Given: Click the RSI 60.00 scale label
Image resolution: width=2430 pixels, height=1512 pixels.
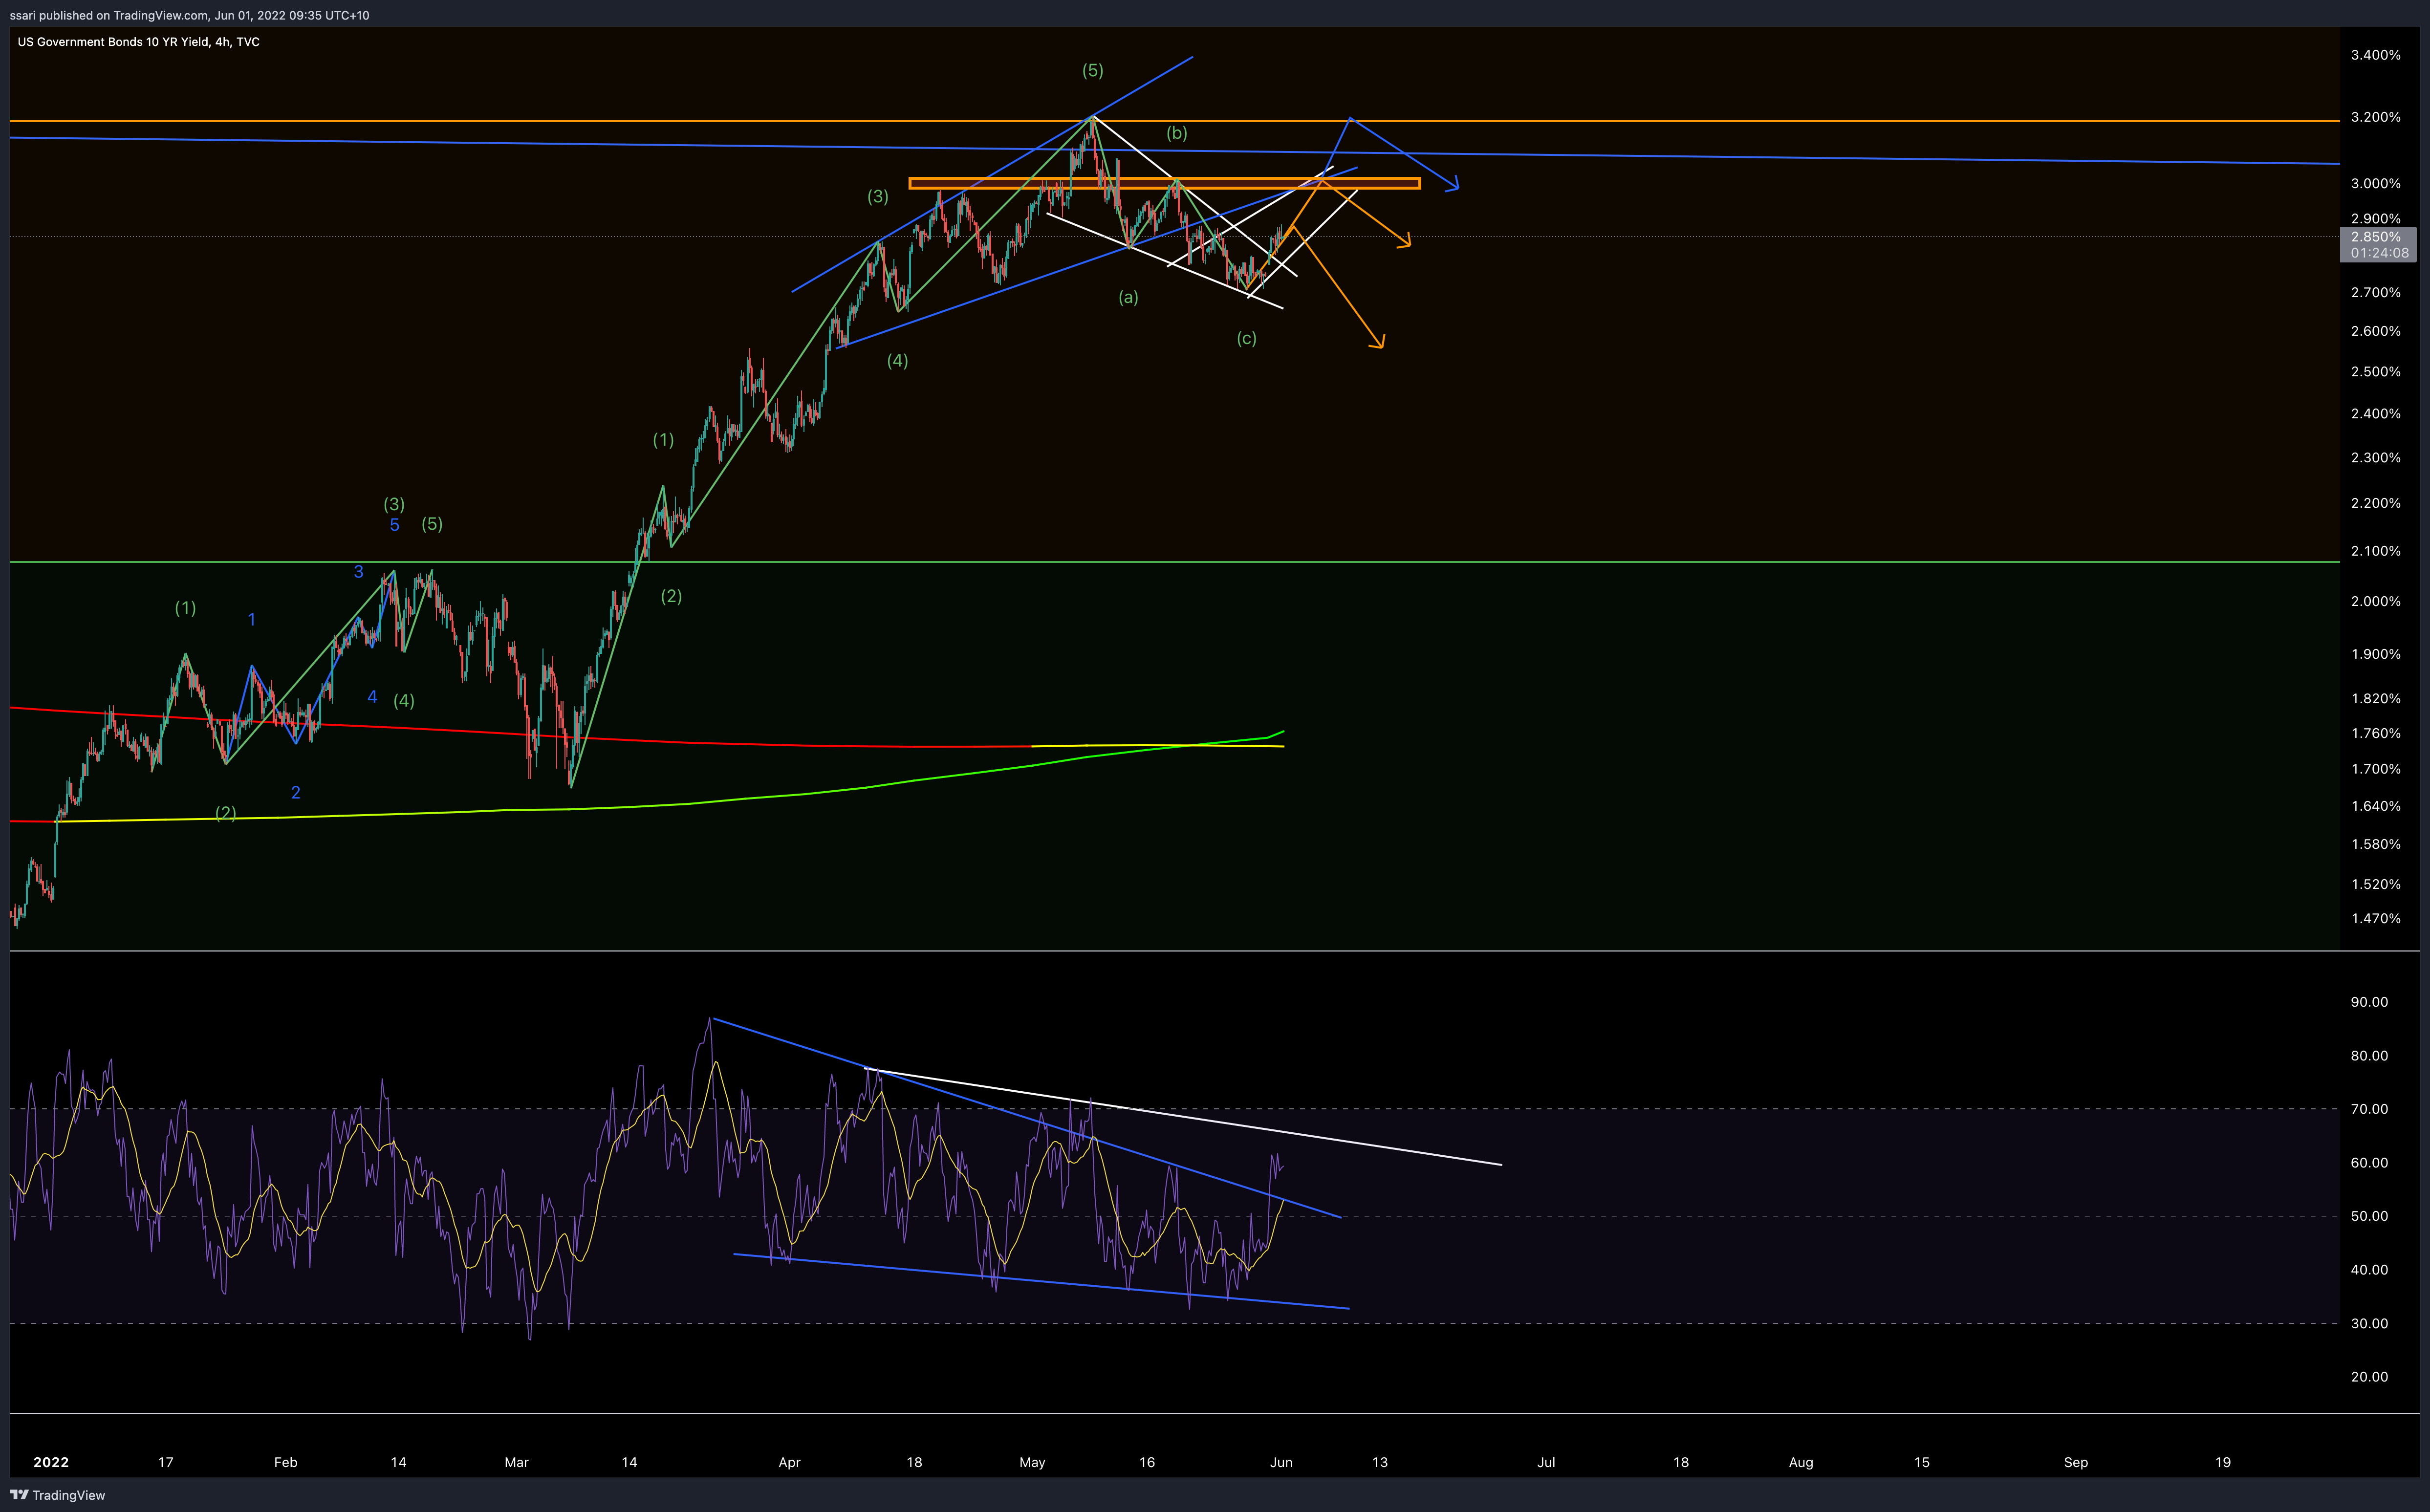Looking at the screenshot, I should coord(2369,1163).
